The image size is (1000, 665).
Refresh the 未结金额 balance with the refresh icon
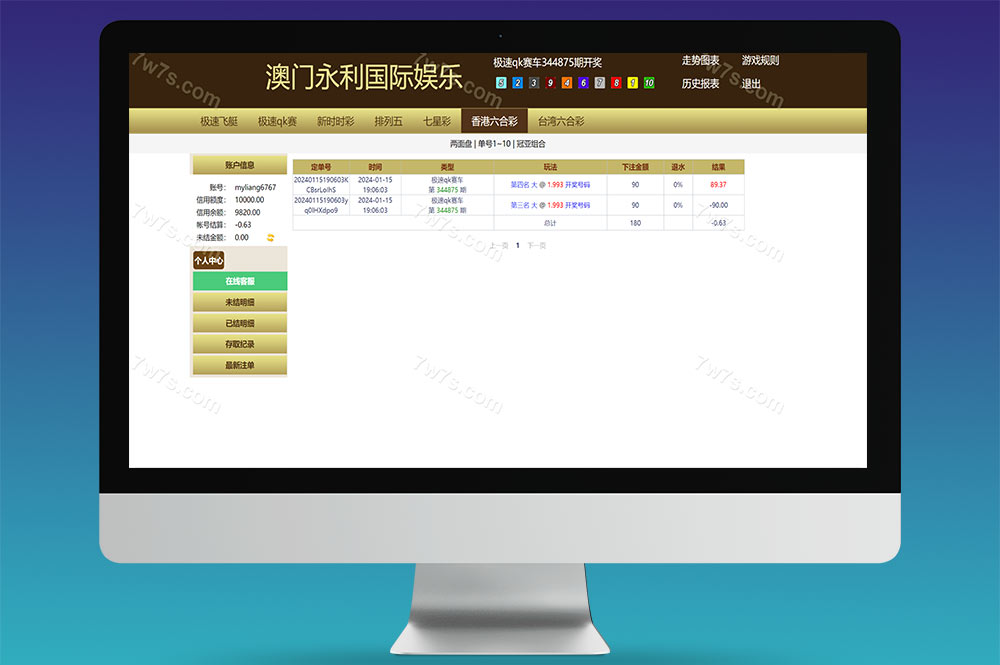(x=270, y=237)
